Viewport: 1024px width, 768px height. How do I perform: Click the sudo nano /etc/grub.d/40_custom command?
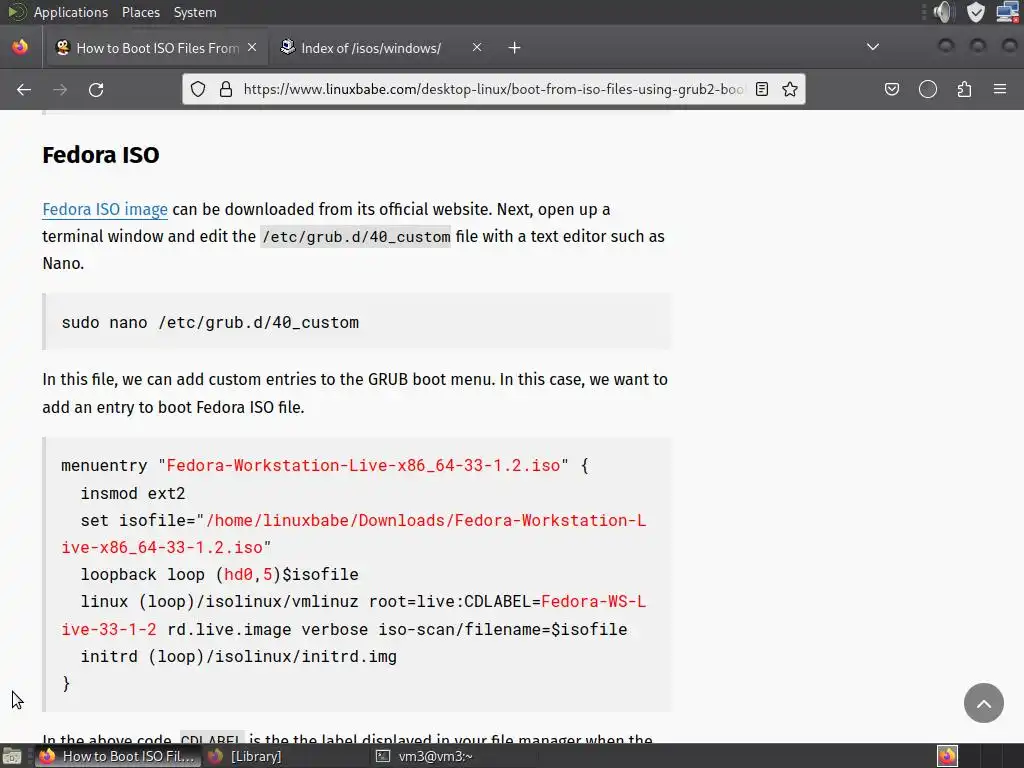click(x=210, y=323)
